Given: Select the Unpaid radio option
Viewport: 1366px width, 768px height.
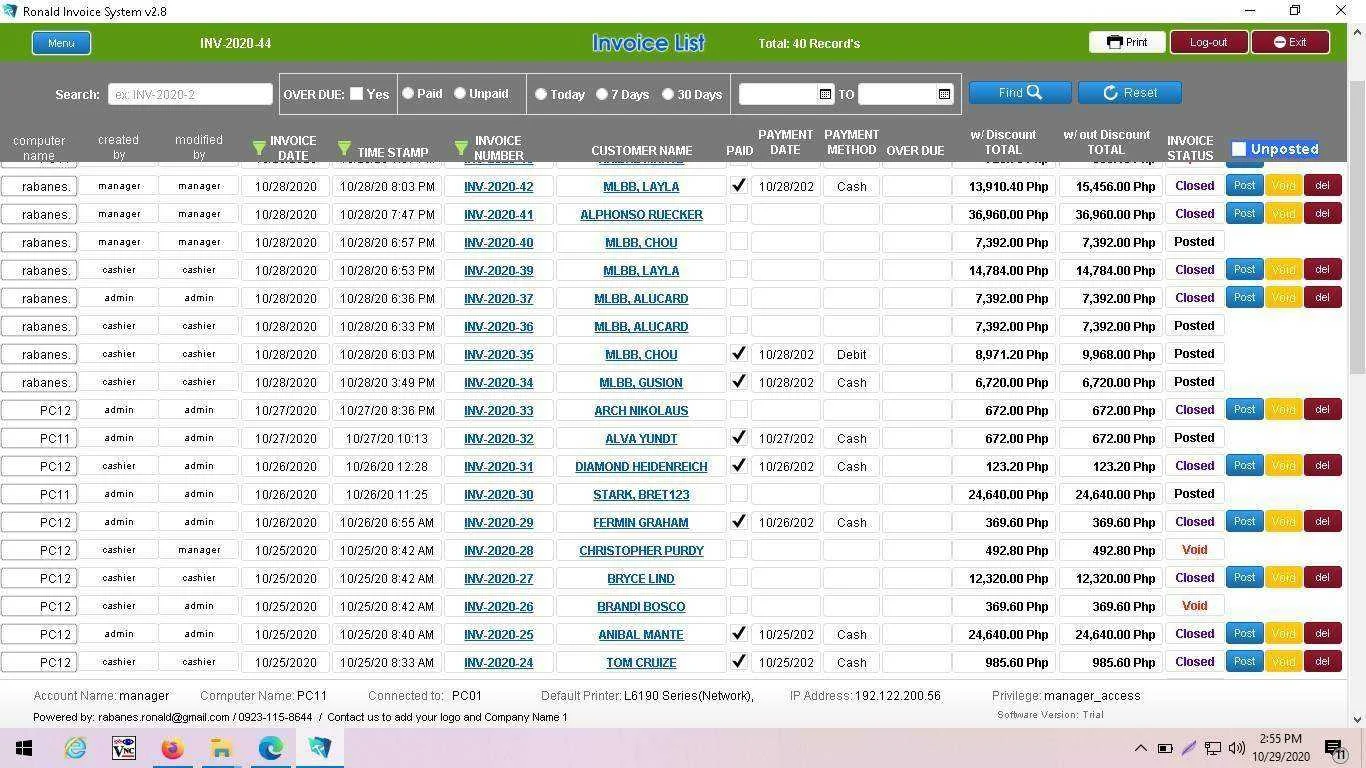Looking at the screenshot, I should [460, 93].
